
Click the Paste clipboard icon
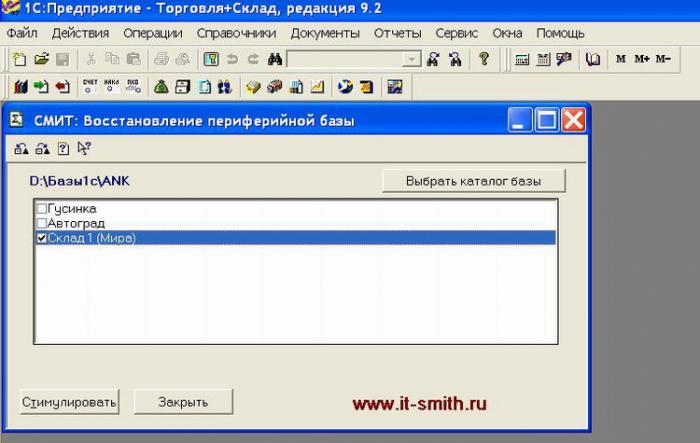[133, 59]
